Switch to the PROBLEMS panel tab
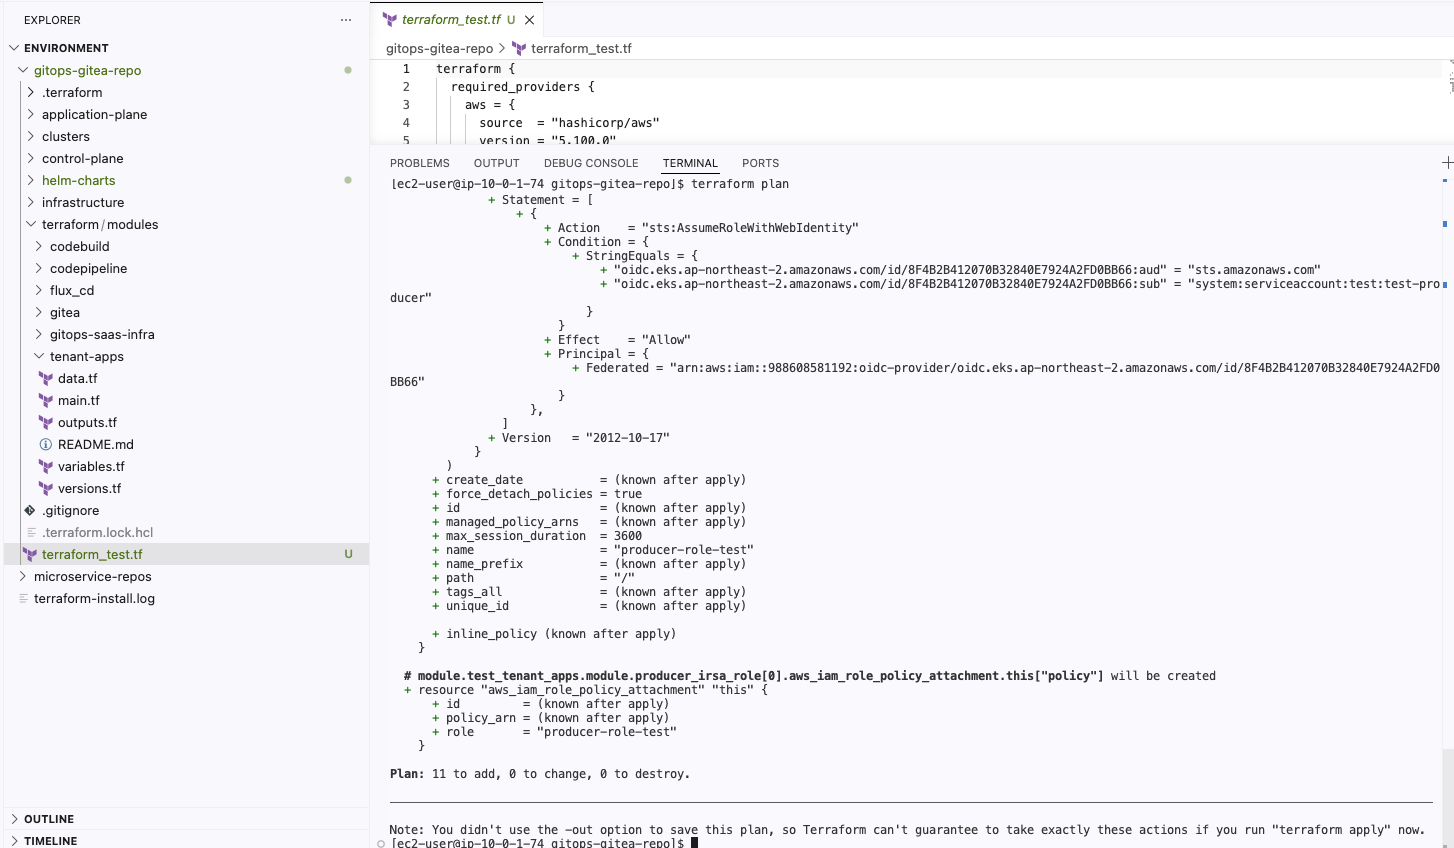 pos(419,163)
